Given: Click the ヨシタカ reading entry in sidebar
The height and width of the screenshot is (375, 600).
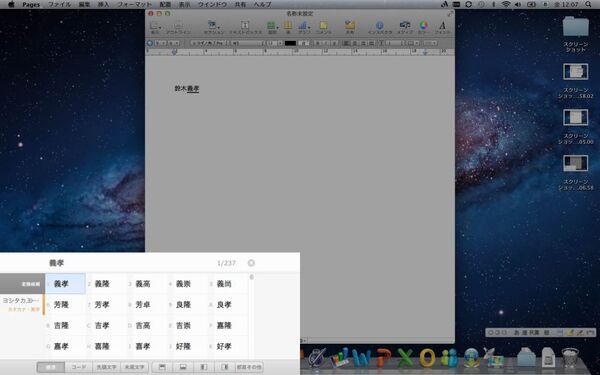Looking at the screenshot, I should coord(22,304).
